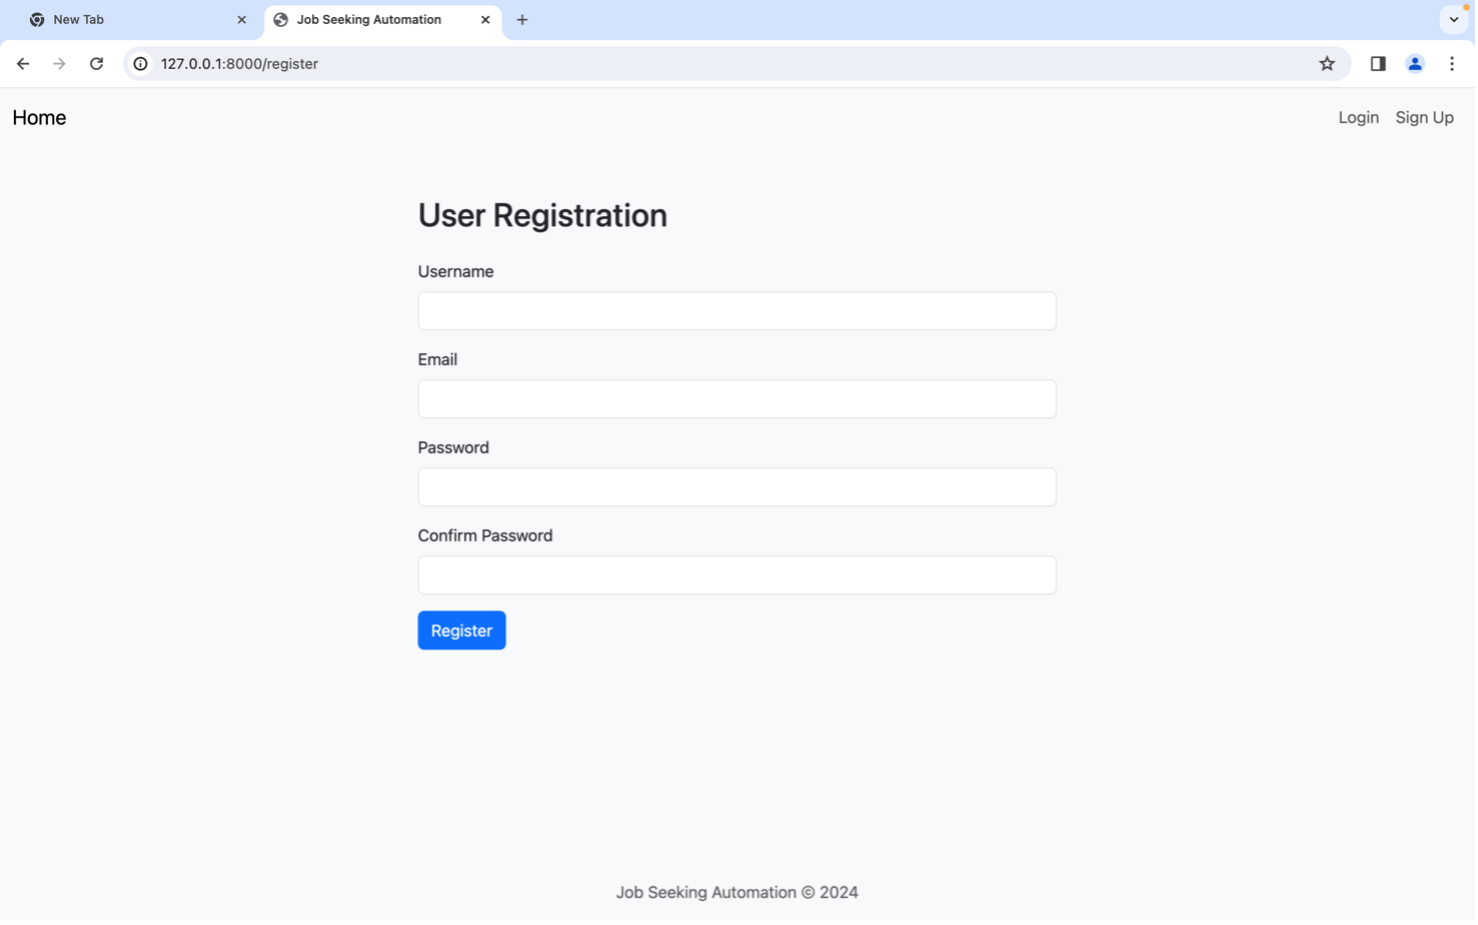Viewport: 1478px width, 925px height.
Task: Click the browser back arrow
Action: tap(23, 64)
